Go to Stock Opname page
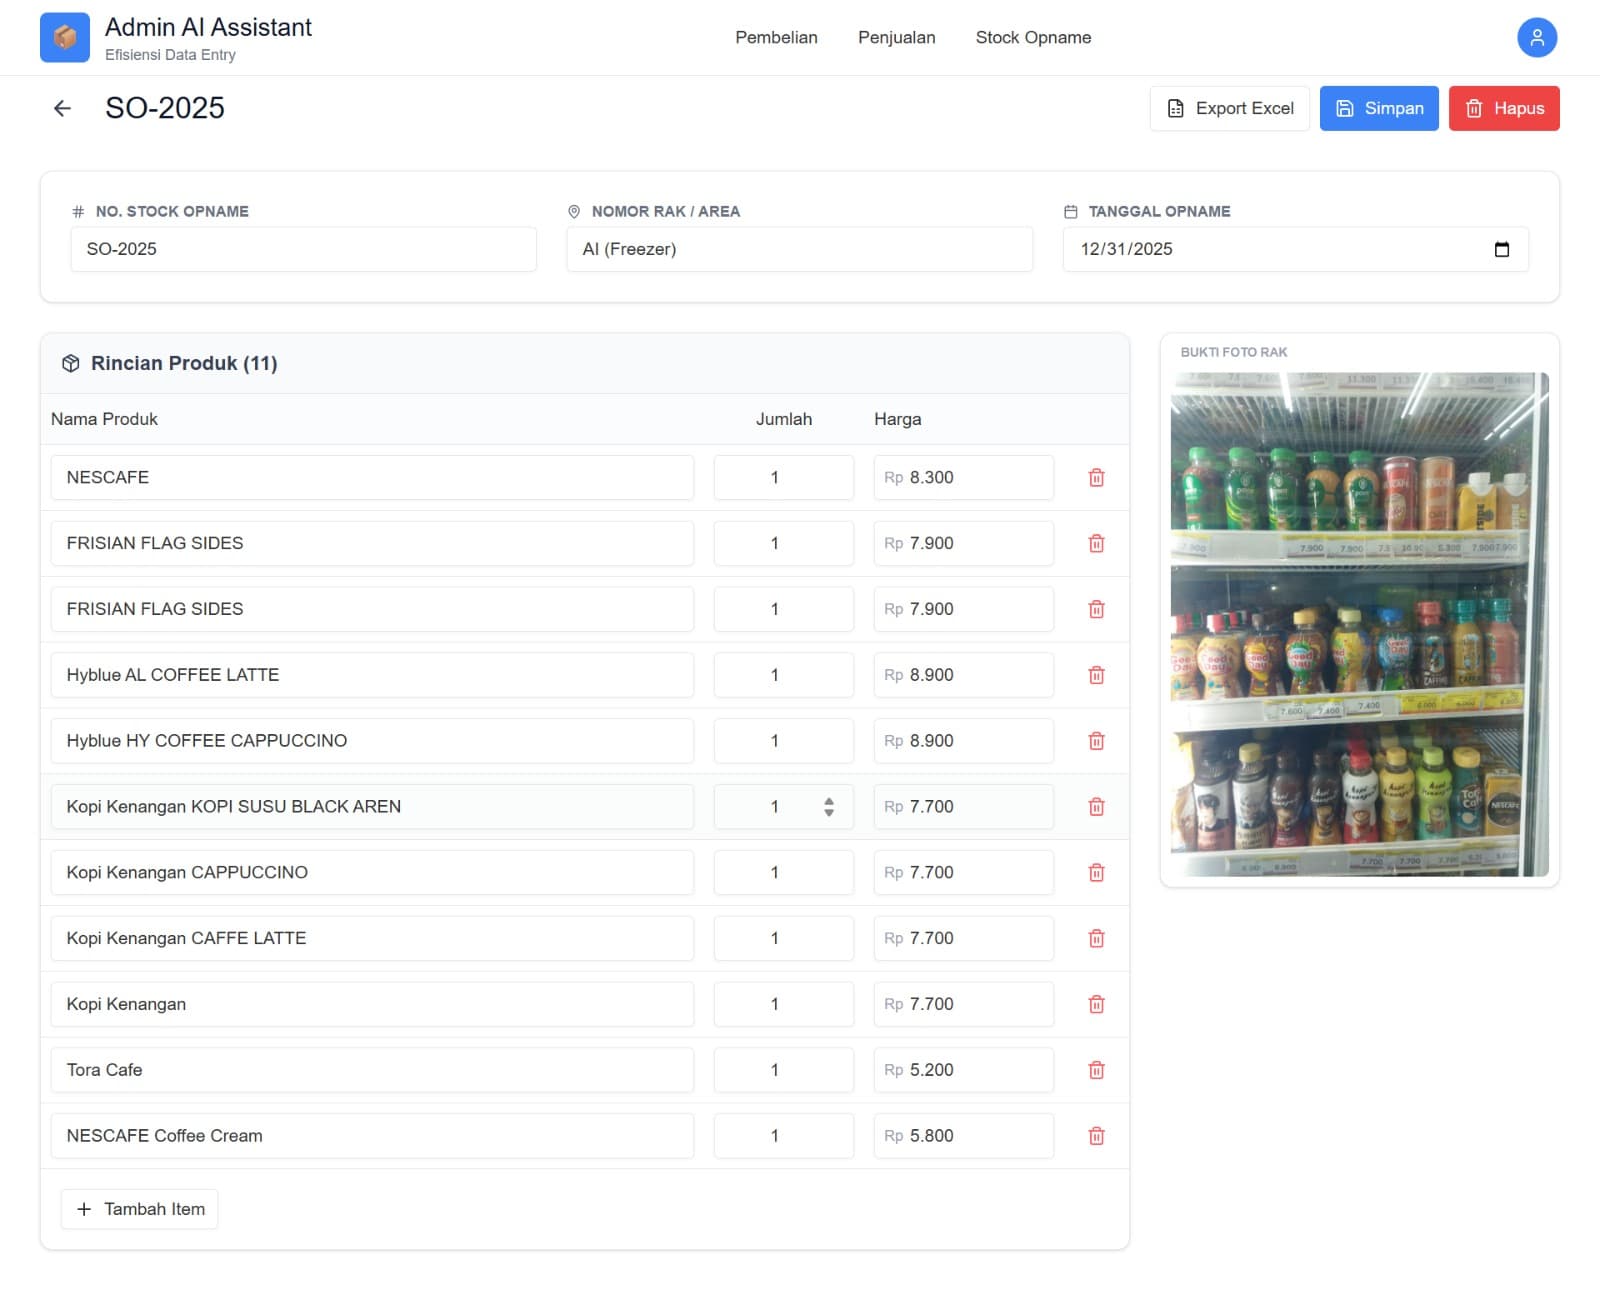This screenshot has height=1290, width=1600. coord(1033,37)
